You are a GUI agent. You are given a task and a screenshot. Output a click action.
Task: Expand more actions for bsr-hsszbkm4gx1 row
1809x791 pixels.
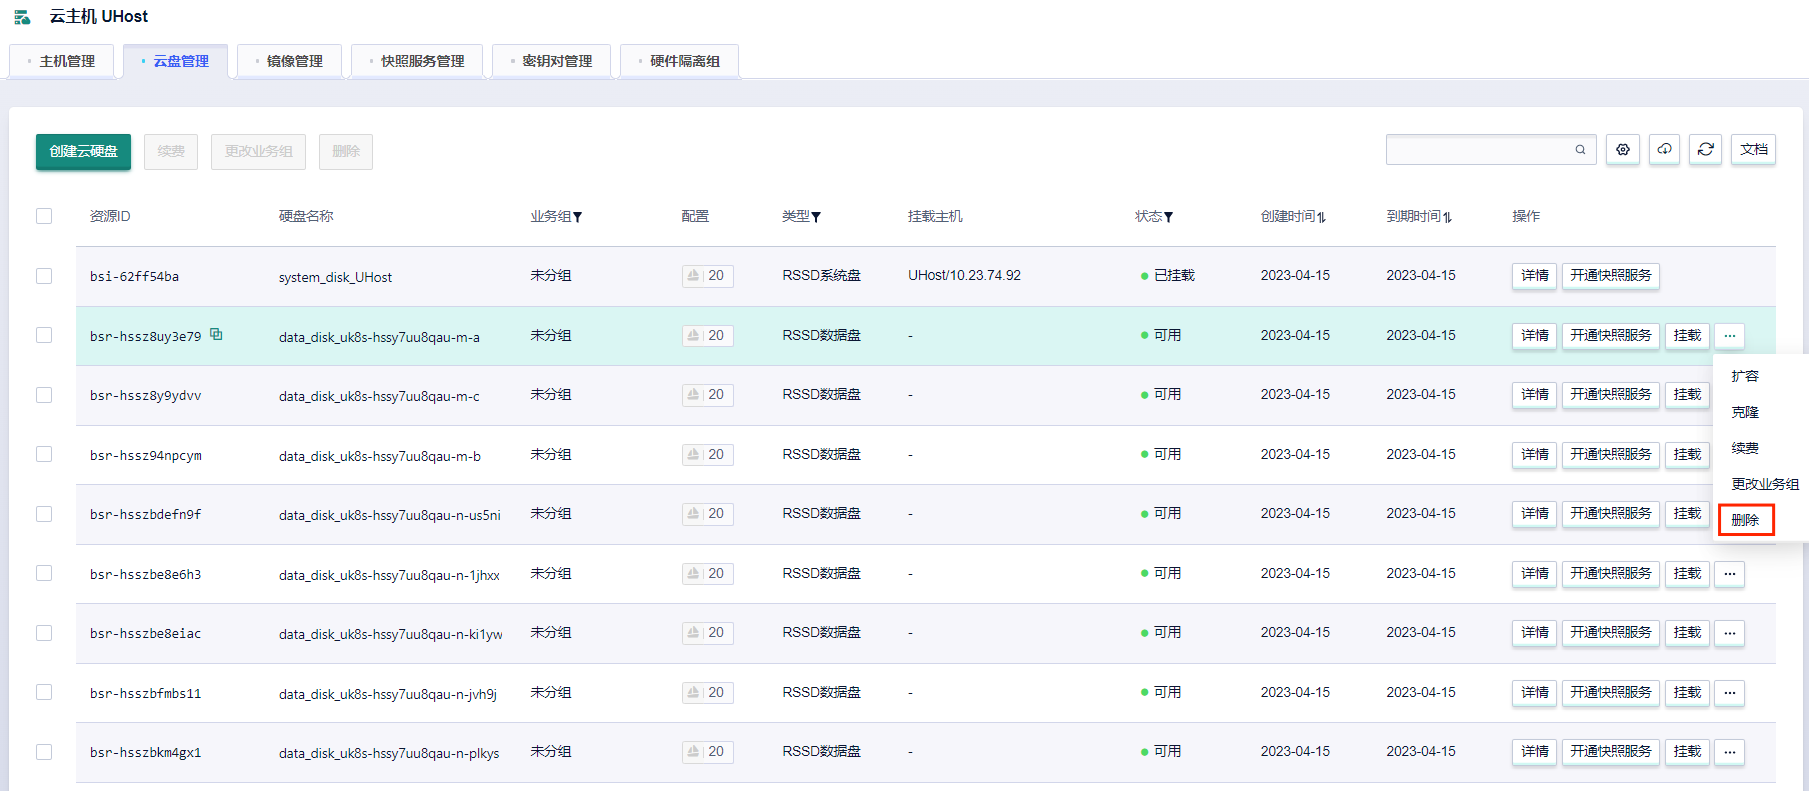point(1729,752)
